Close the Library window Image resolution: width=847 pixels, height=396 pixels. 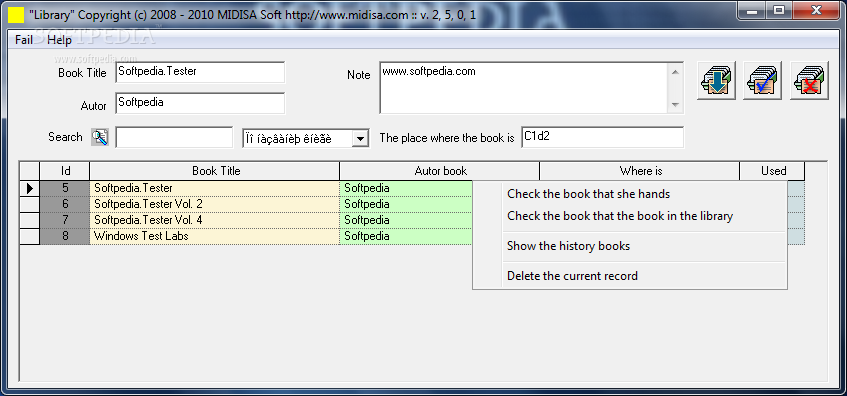pyautogui.click(x=817, y=10)
